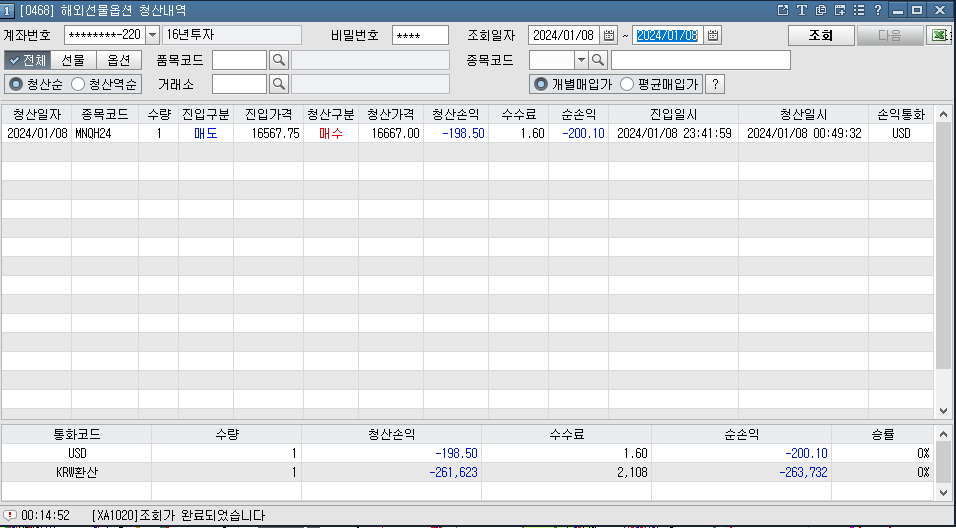Open help question mark in title bar
This screenshot has width=956, height=528.
[877, 10]
